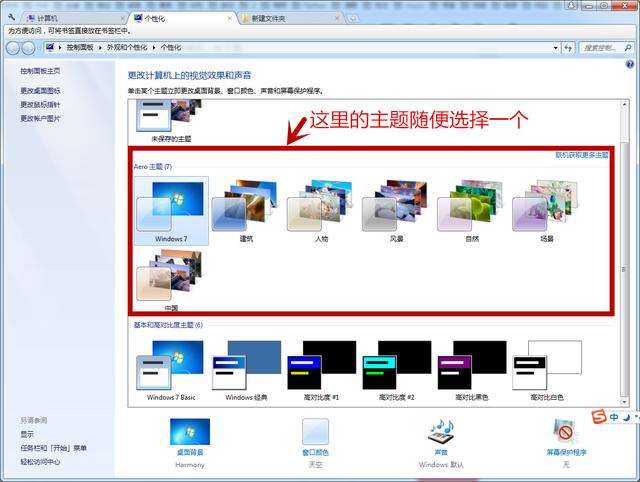Click the theme list scroll down arrow
640x482 pixels.
click(x=624, y=402)
